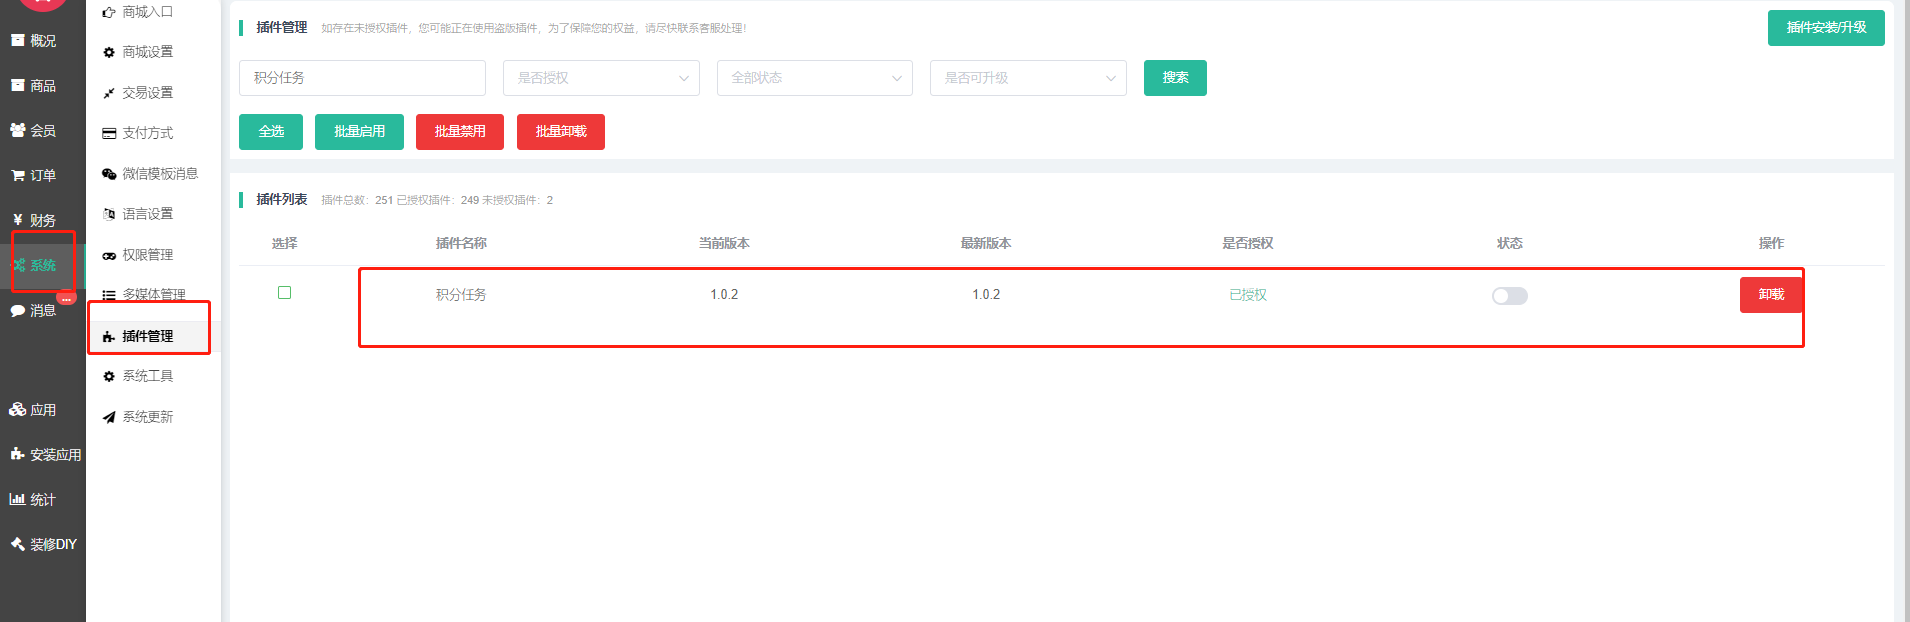Click the 消息 message bubble icon

[17, 310]
